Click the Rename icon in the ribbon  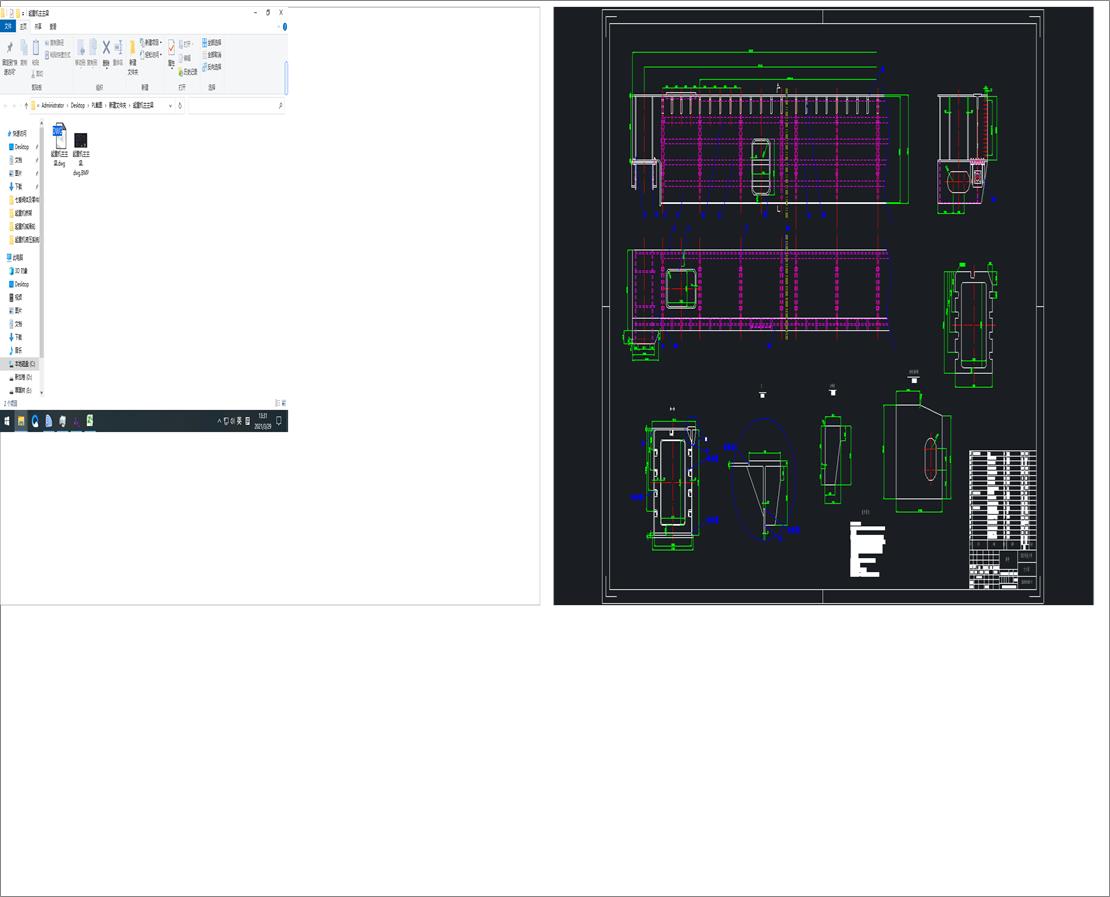click(x=118, y=47)
